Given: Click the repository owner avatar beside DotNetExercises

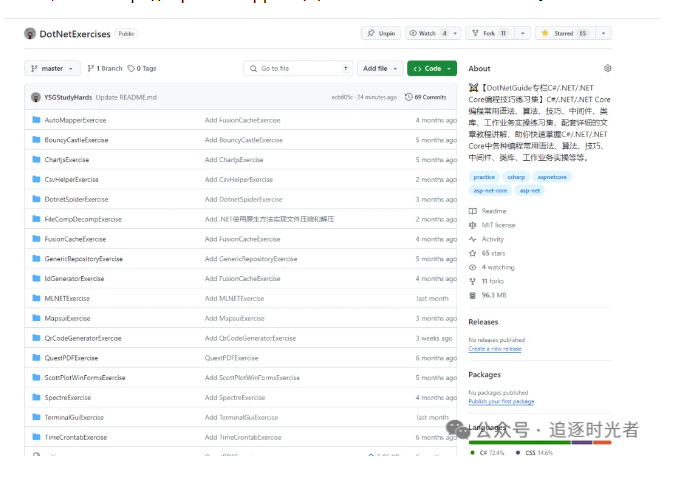Looking at the screenshot, I should point(30,34).
